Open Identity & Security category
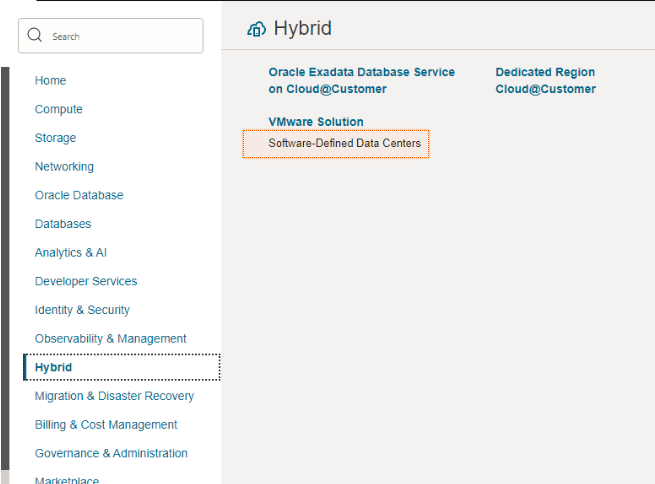This screenshot has height=484, width=655. coord(82,310)
